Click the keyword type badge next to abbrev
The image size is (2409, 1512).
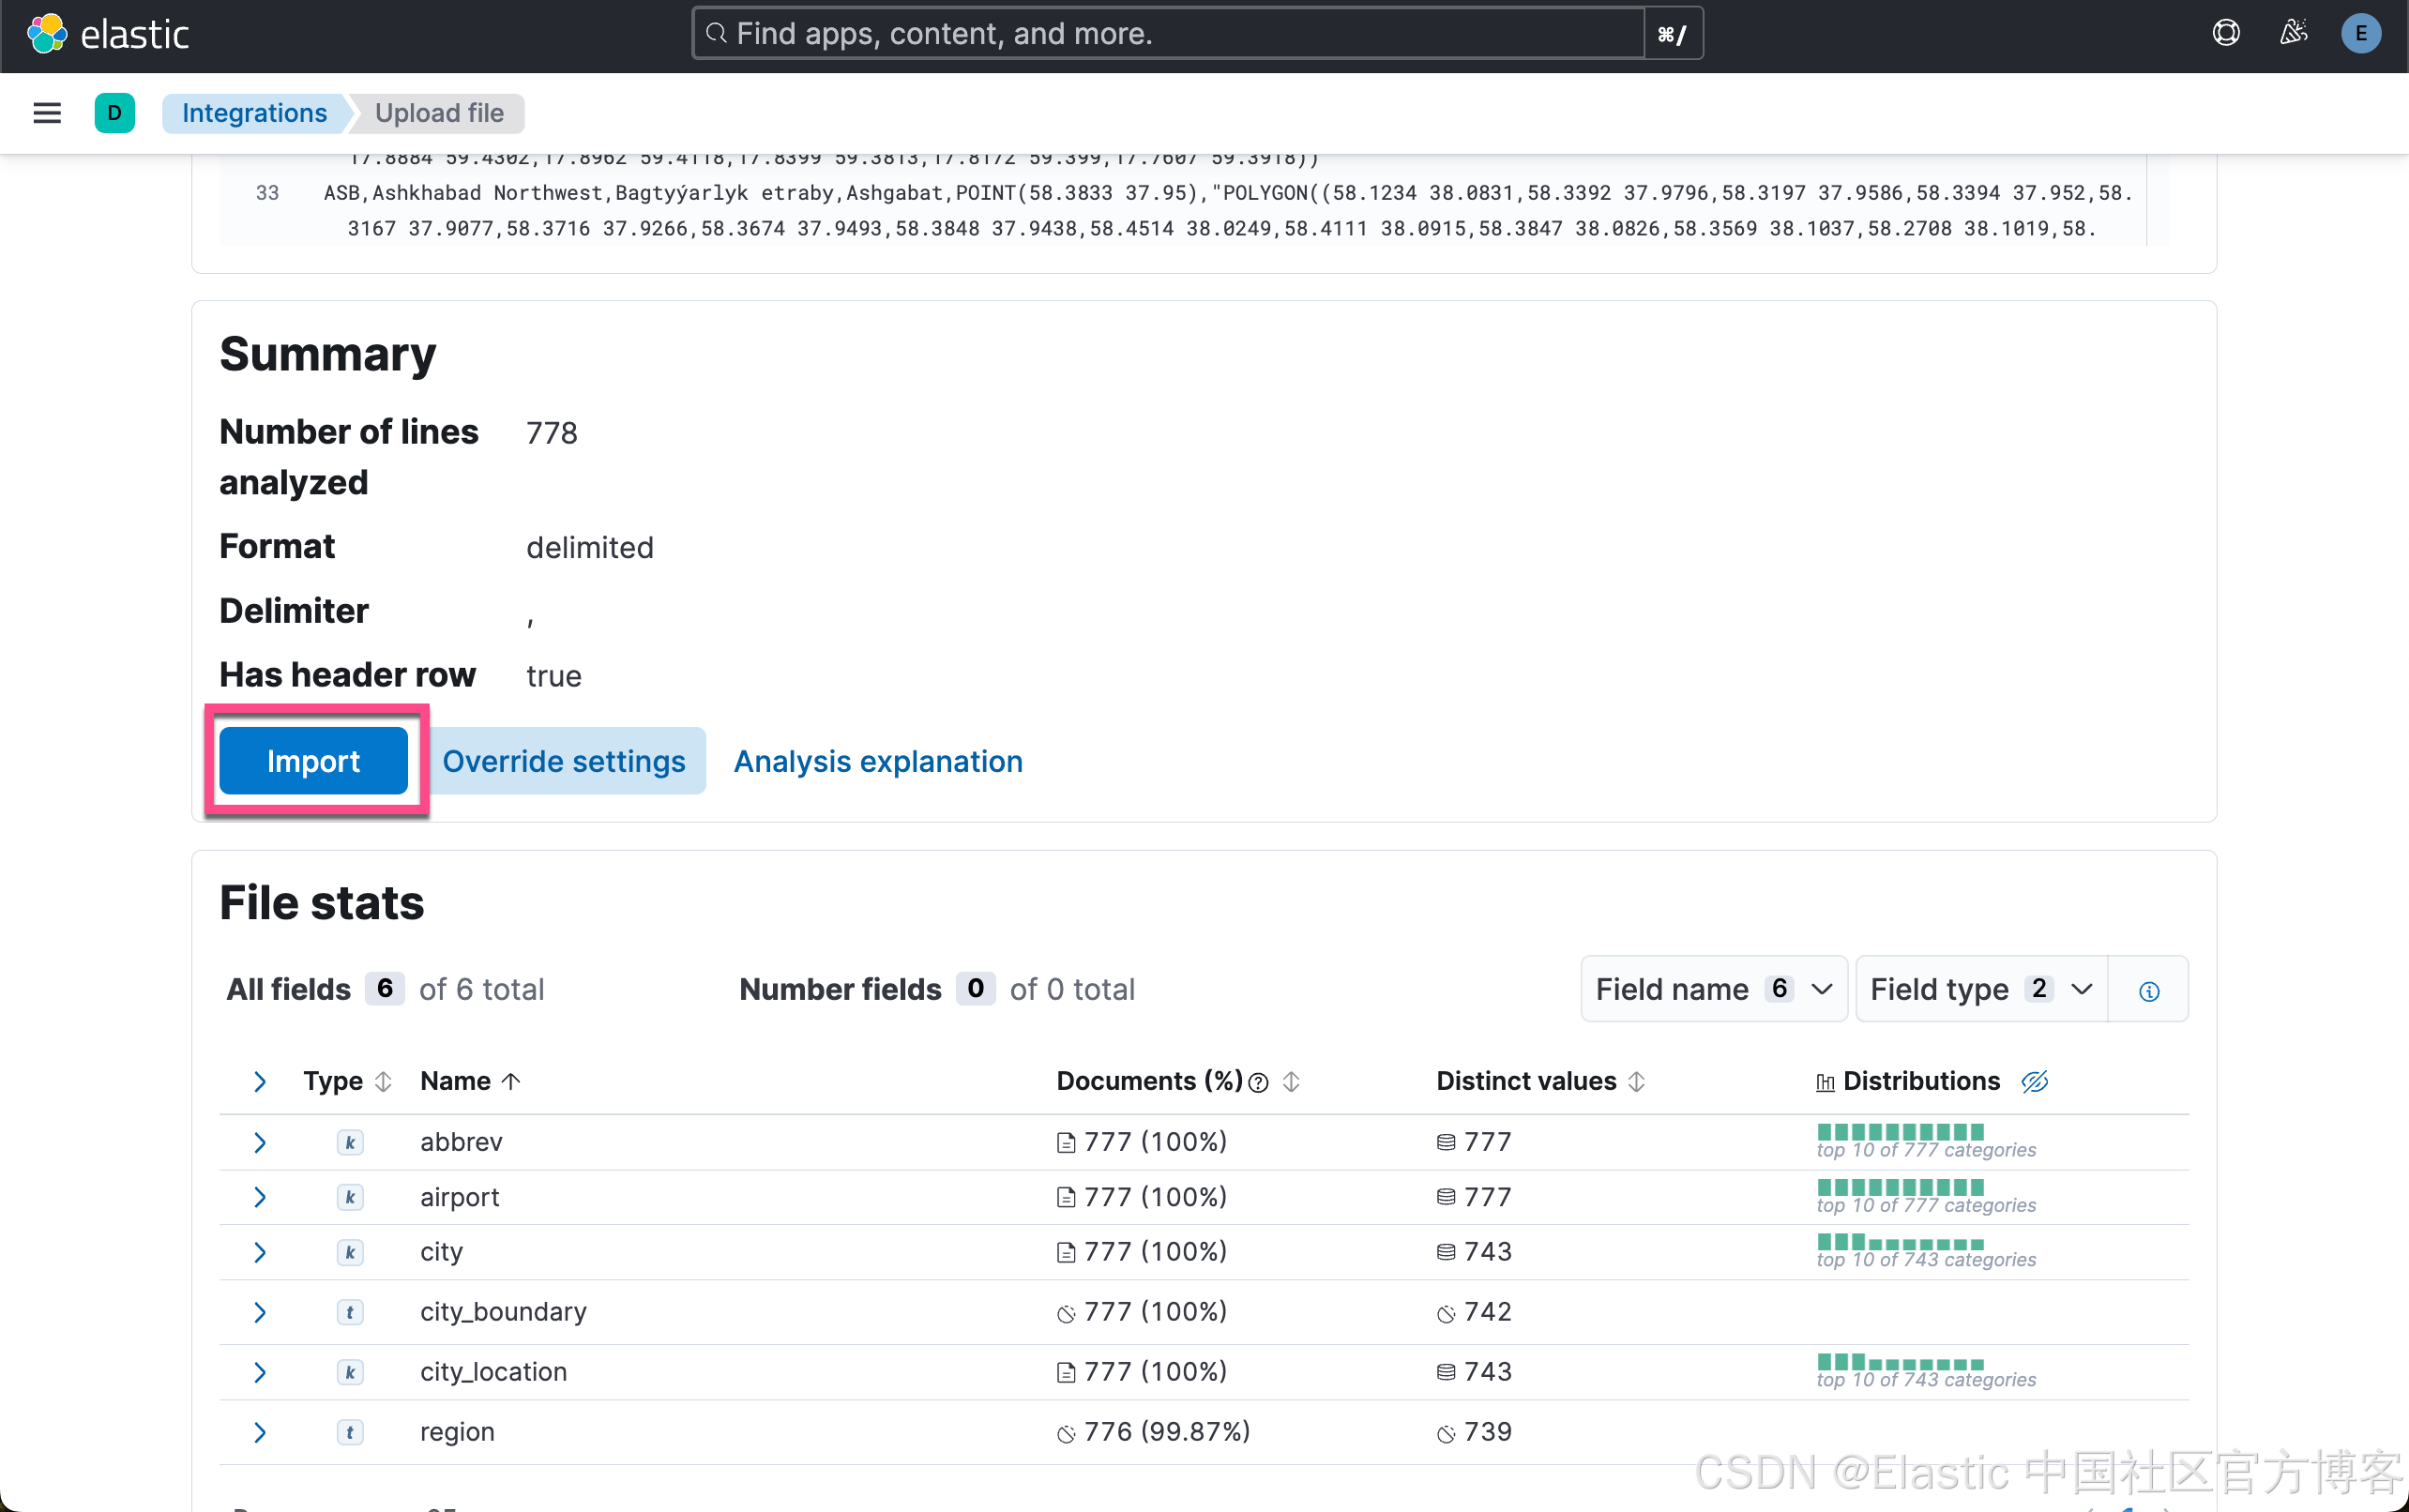pyautogui.click(x=349, y=1142)
